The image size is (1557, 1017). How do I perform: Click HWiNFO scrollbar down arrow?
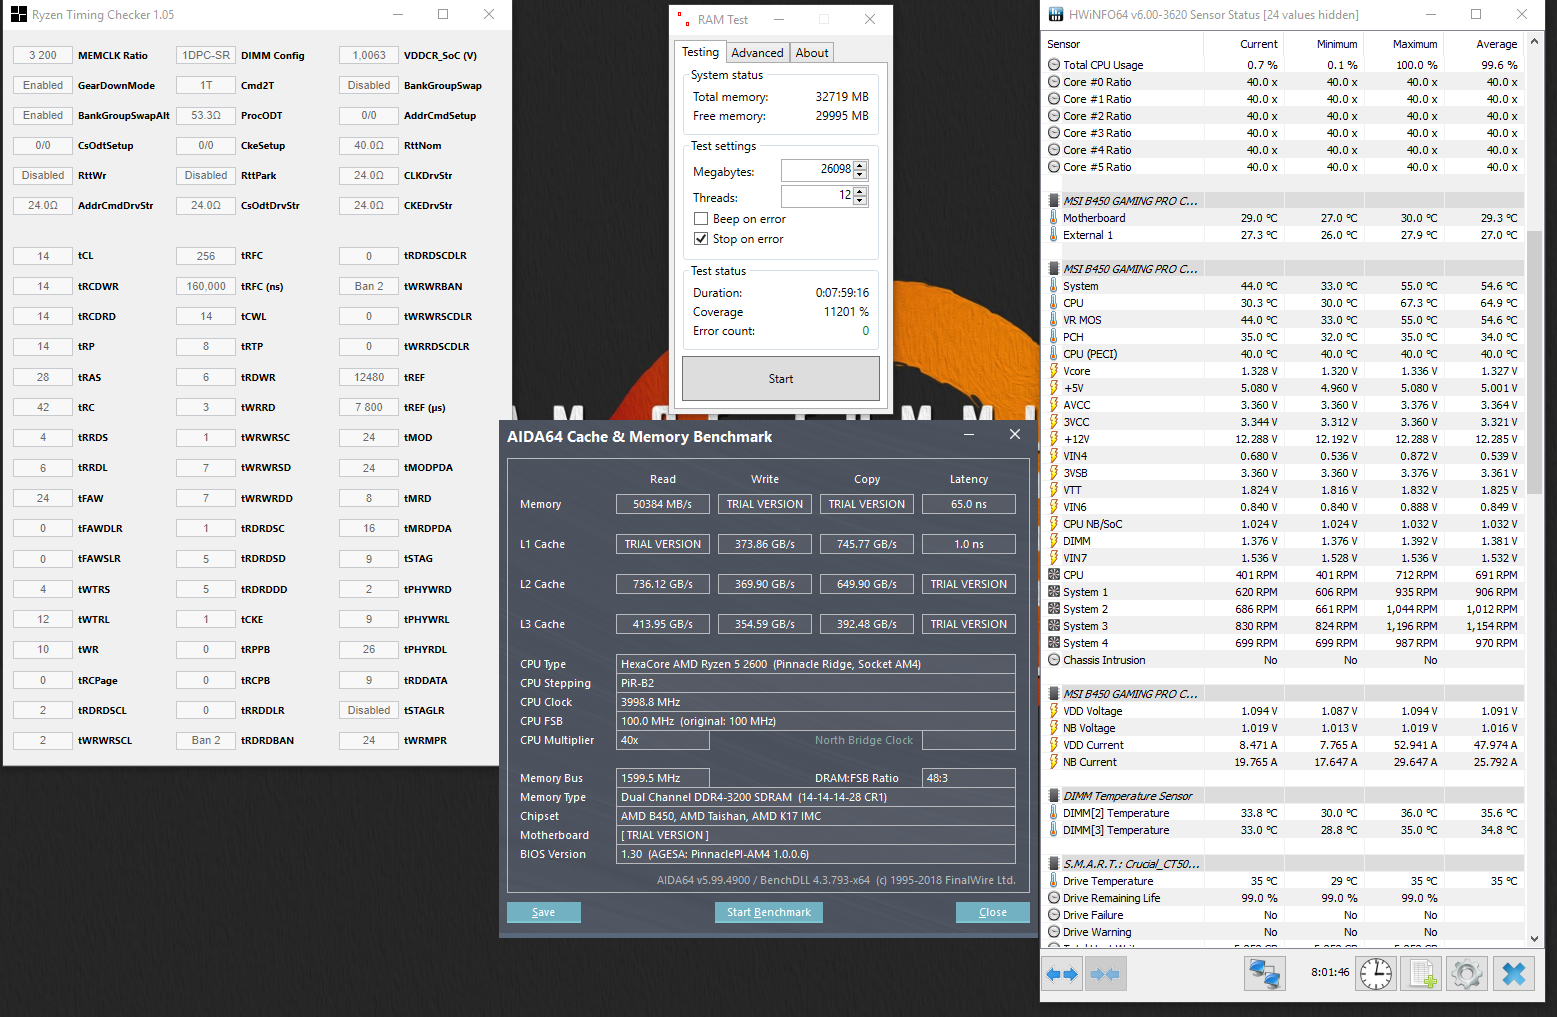point(1535,938)
